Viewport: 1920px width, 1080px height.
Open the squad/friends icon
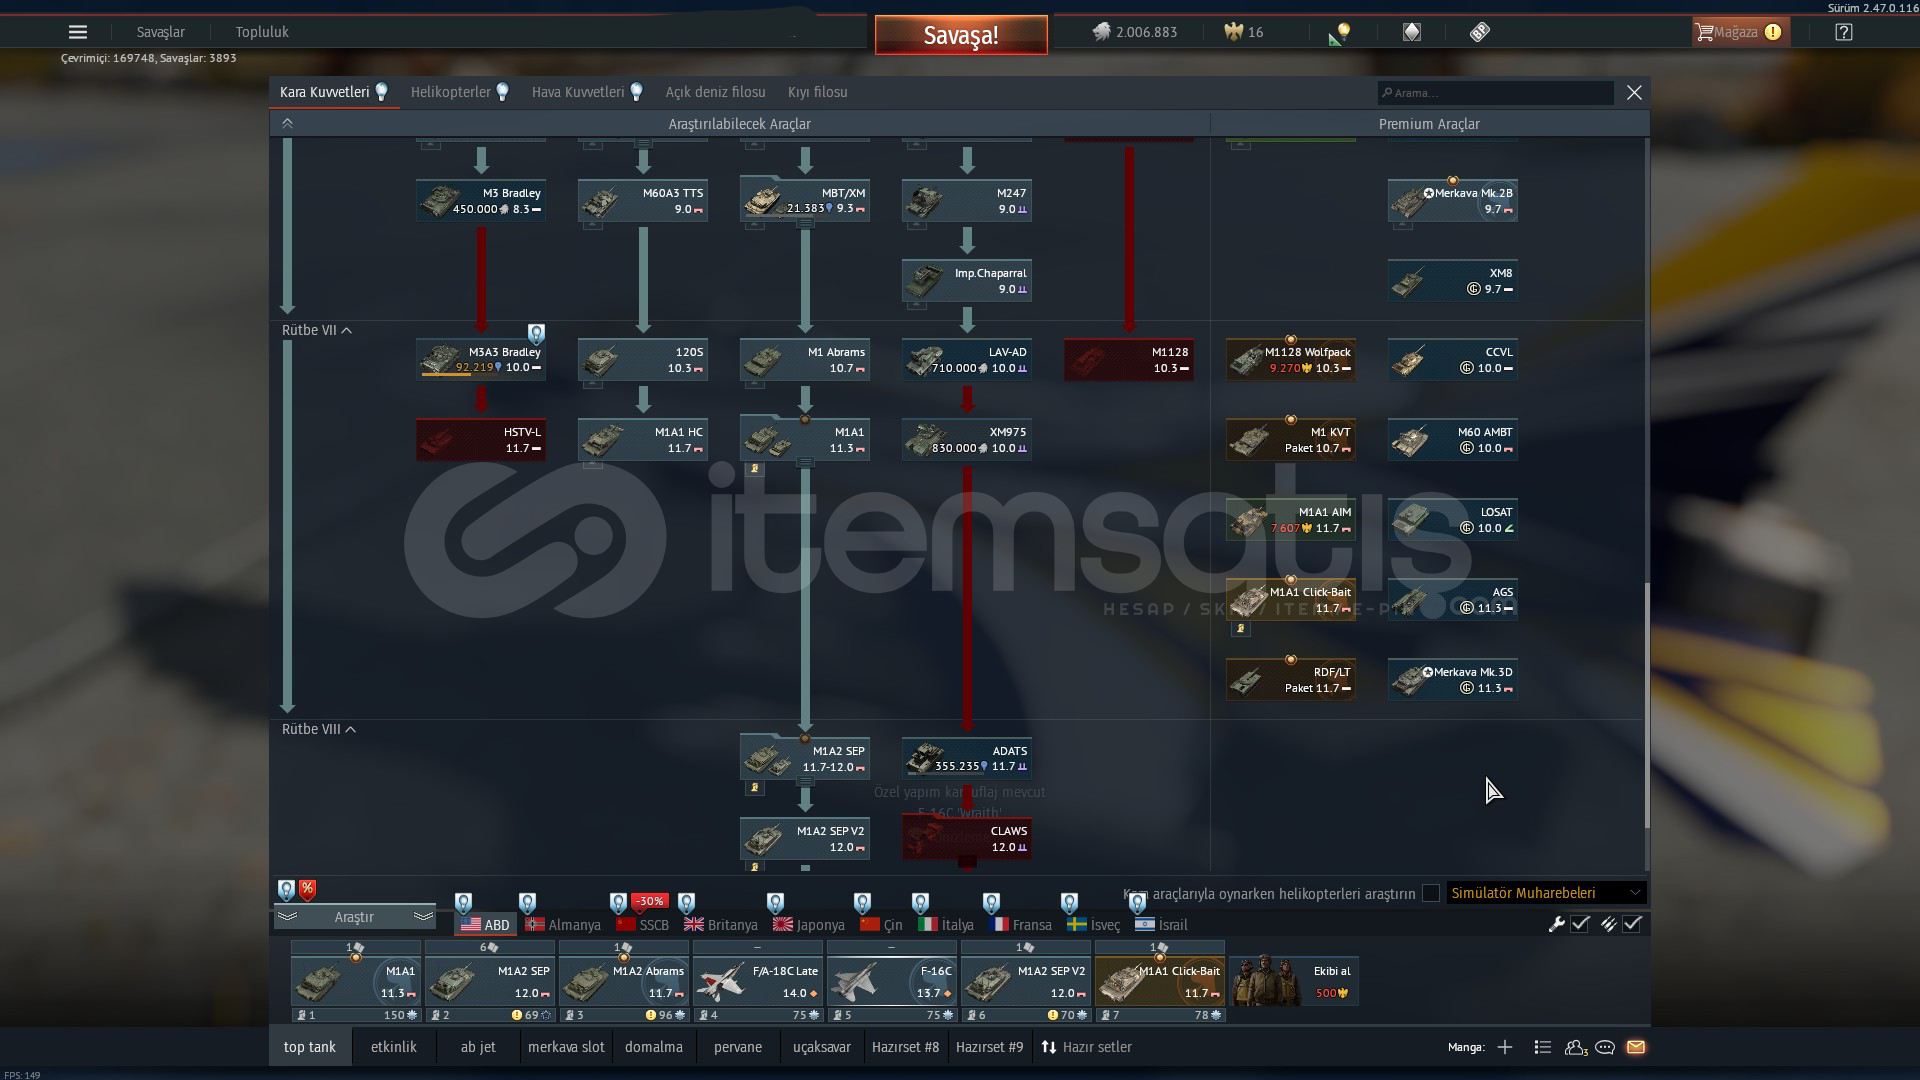click(x=1576, y=1047)
